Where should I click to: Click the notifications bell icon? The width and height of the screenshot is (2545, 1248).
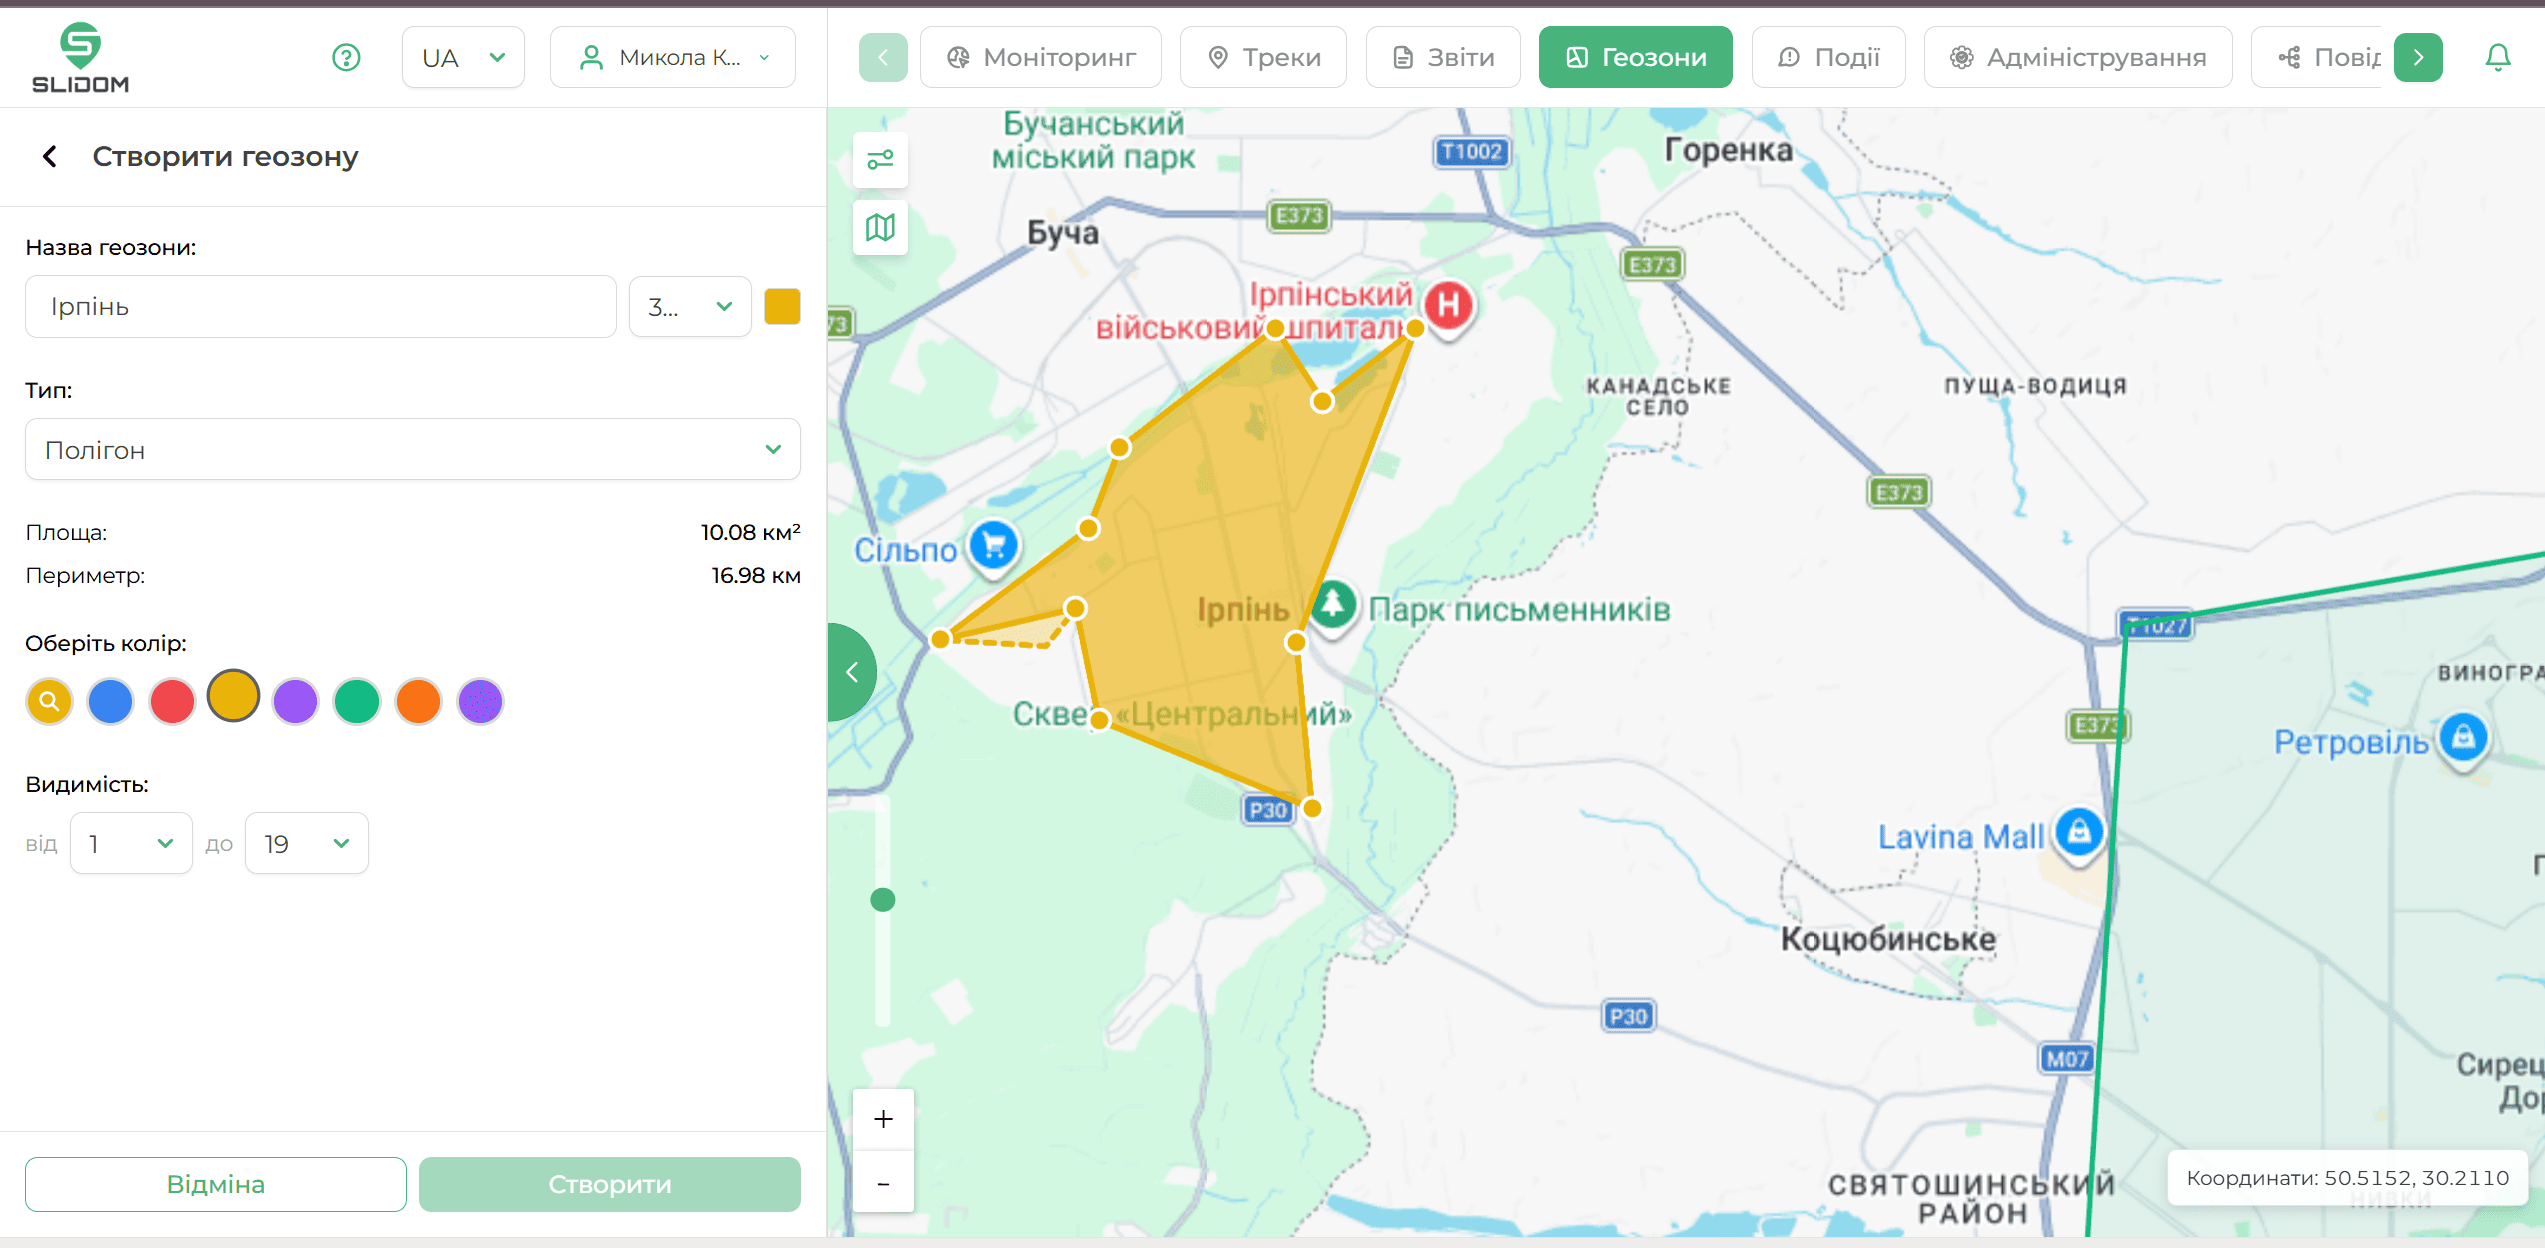pos(2497,58)
